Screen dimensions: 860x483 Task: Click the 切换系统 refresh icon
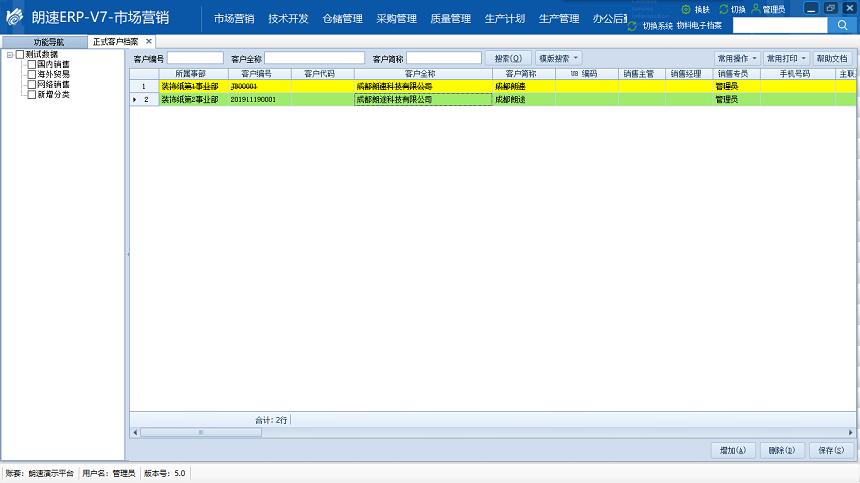(632, 25)
